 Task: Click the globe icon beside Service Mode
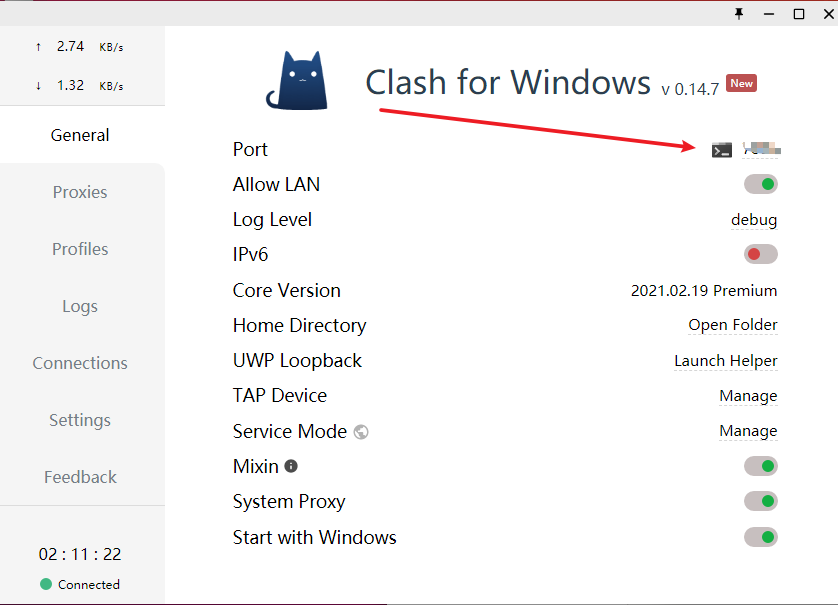(x=360, y=431)
